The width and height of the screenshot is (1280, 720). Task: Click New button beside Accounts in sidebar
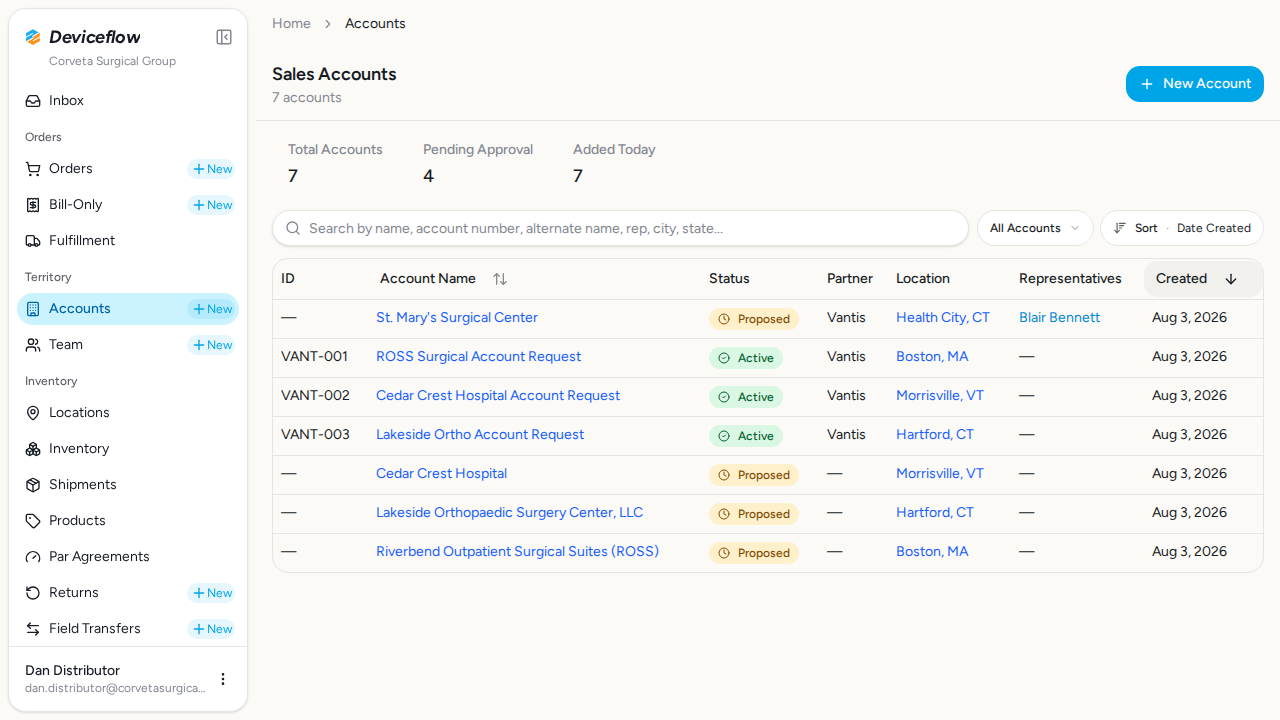[x=212, y=309]
